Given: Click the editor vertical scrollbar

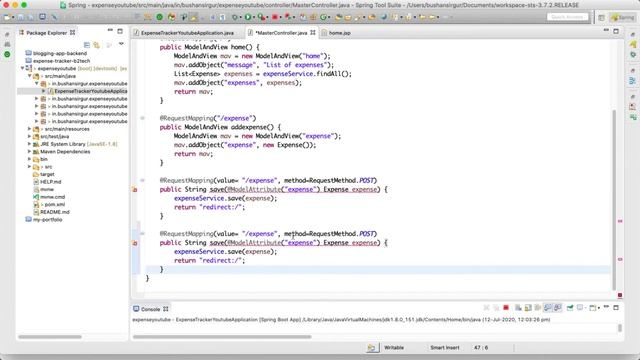Looking at the screenshot, I should [614, 200].
